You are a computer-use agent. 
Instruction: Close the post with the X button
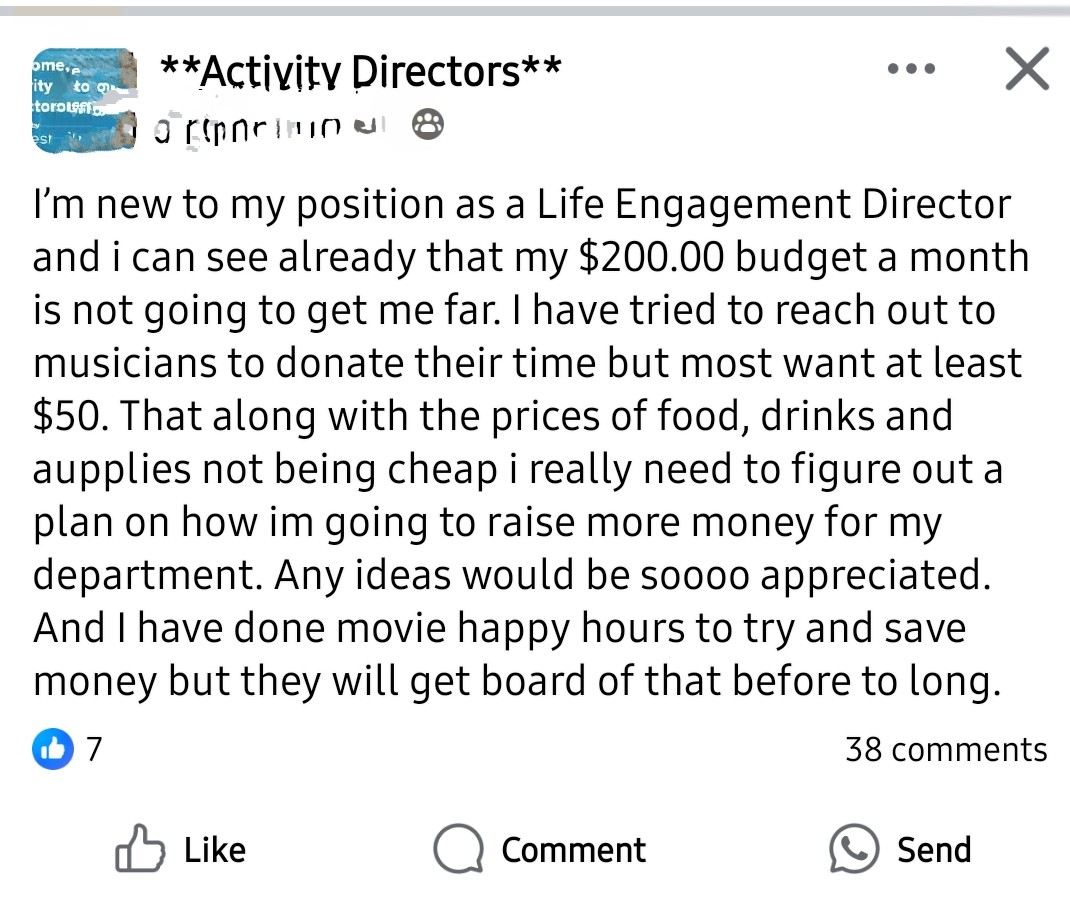coord(1026,69)
